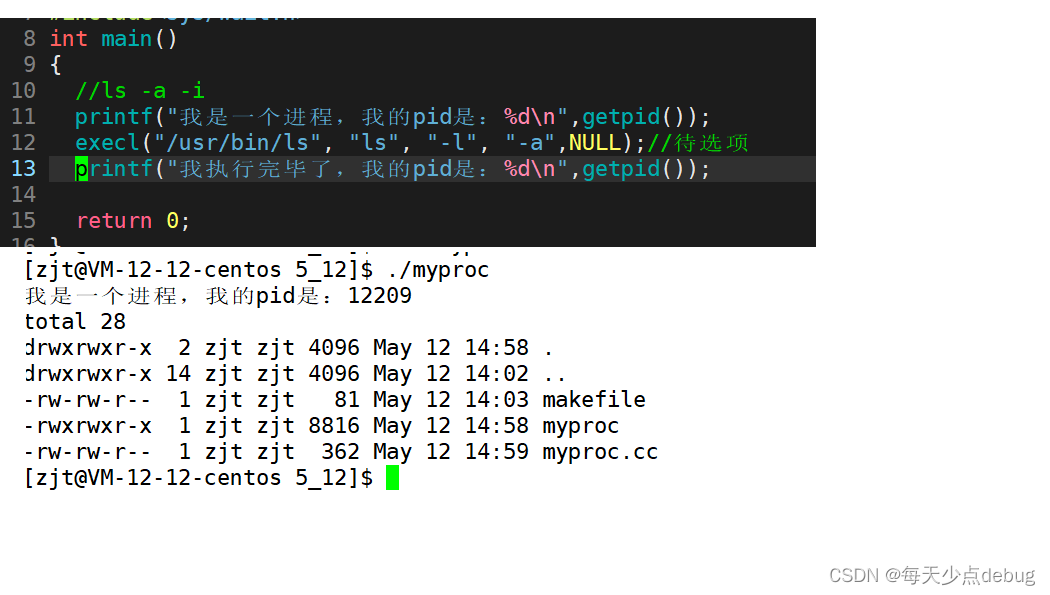Click the 'total 28' terminal output line

[75, 322]
